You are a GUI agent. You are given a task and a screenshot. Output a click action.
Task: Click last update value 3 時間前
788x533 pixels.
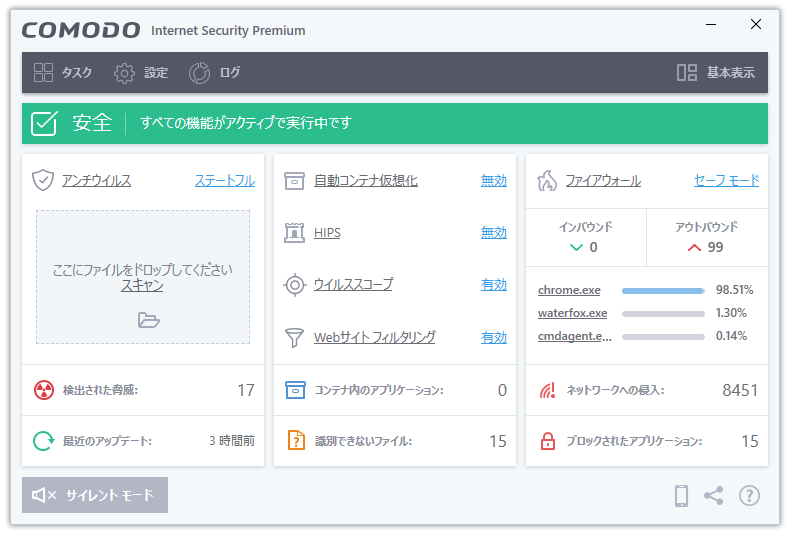232,441
